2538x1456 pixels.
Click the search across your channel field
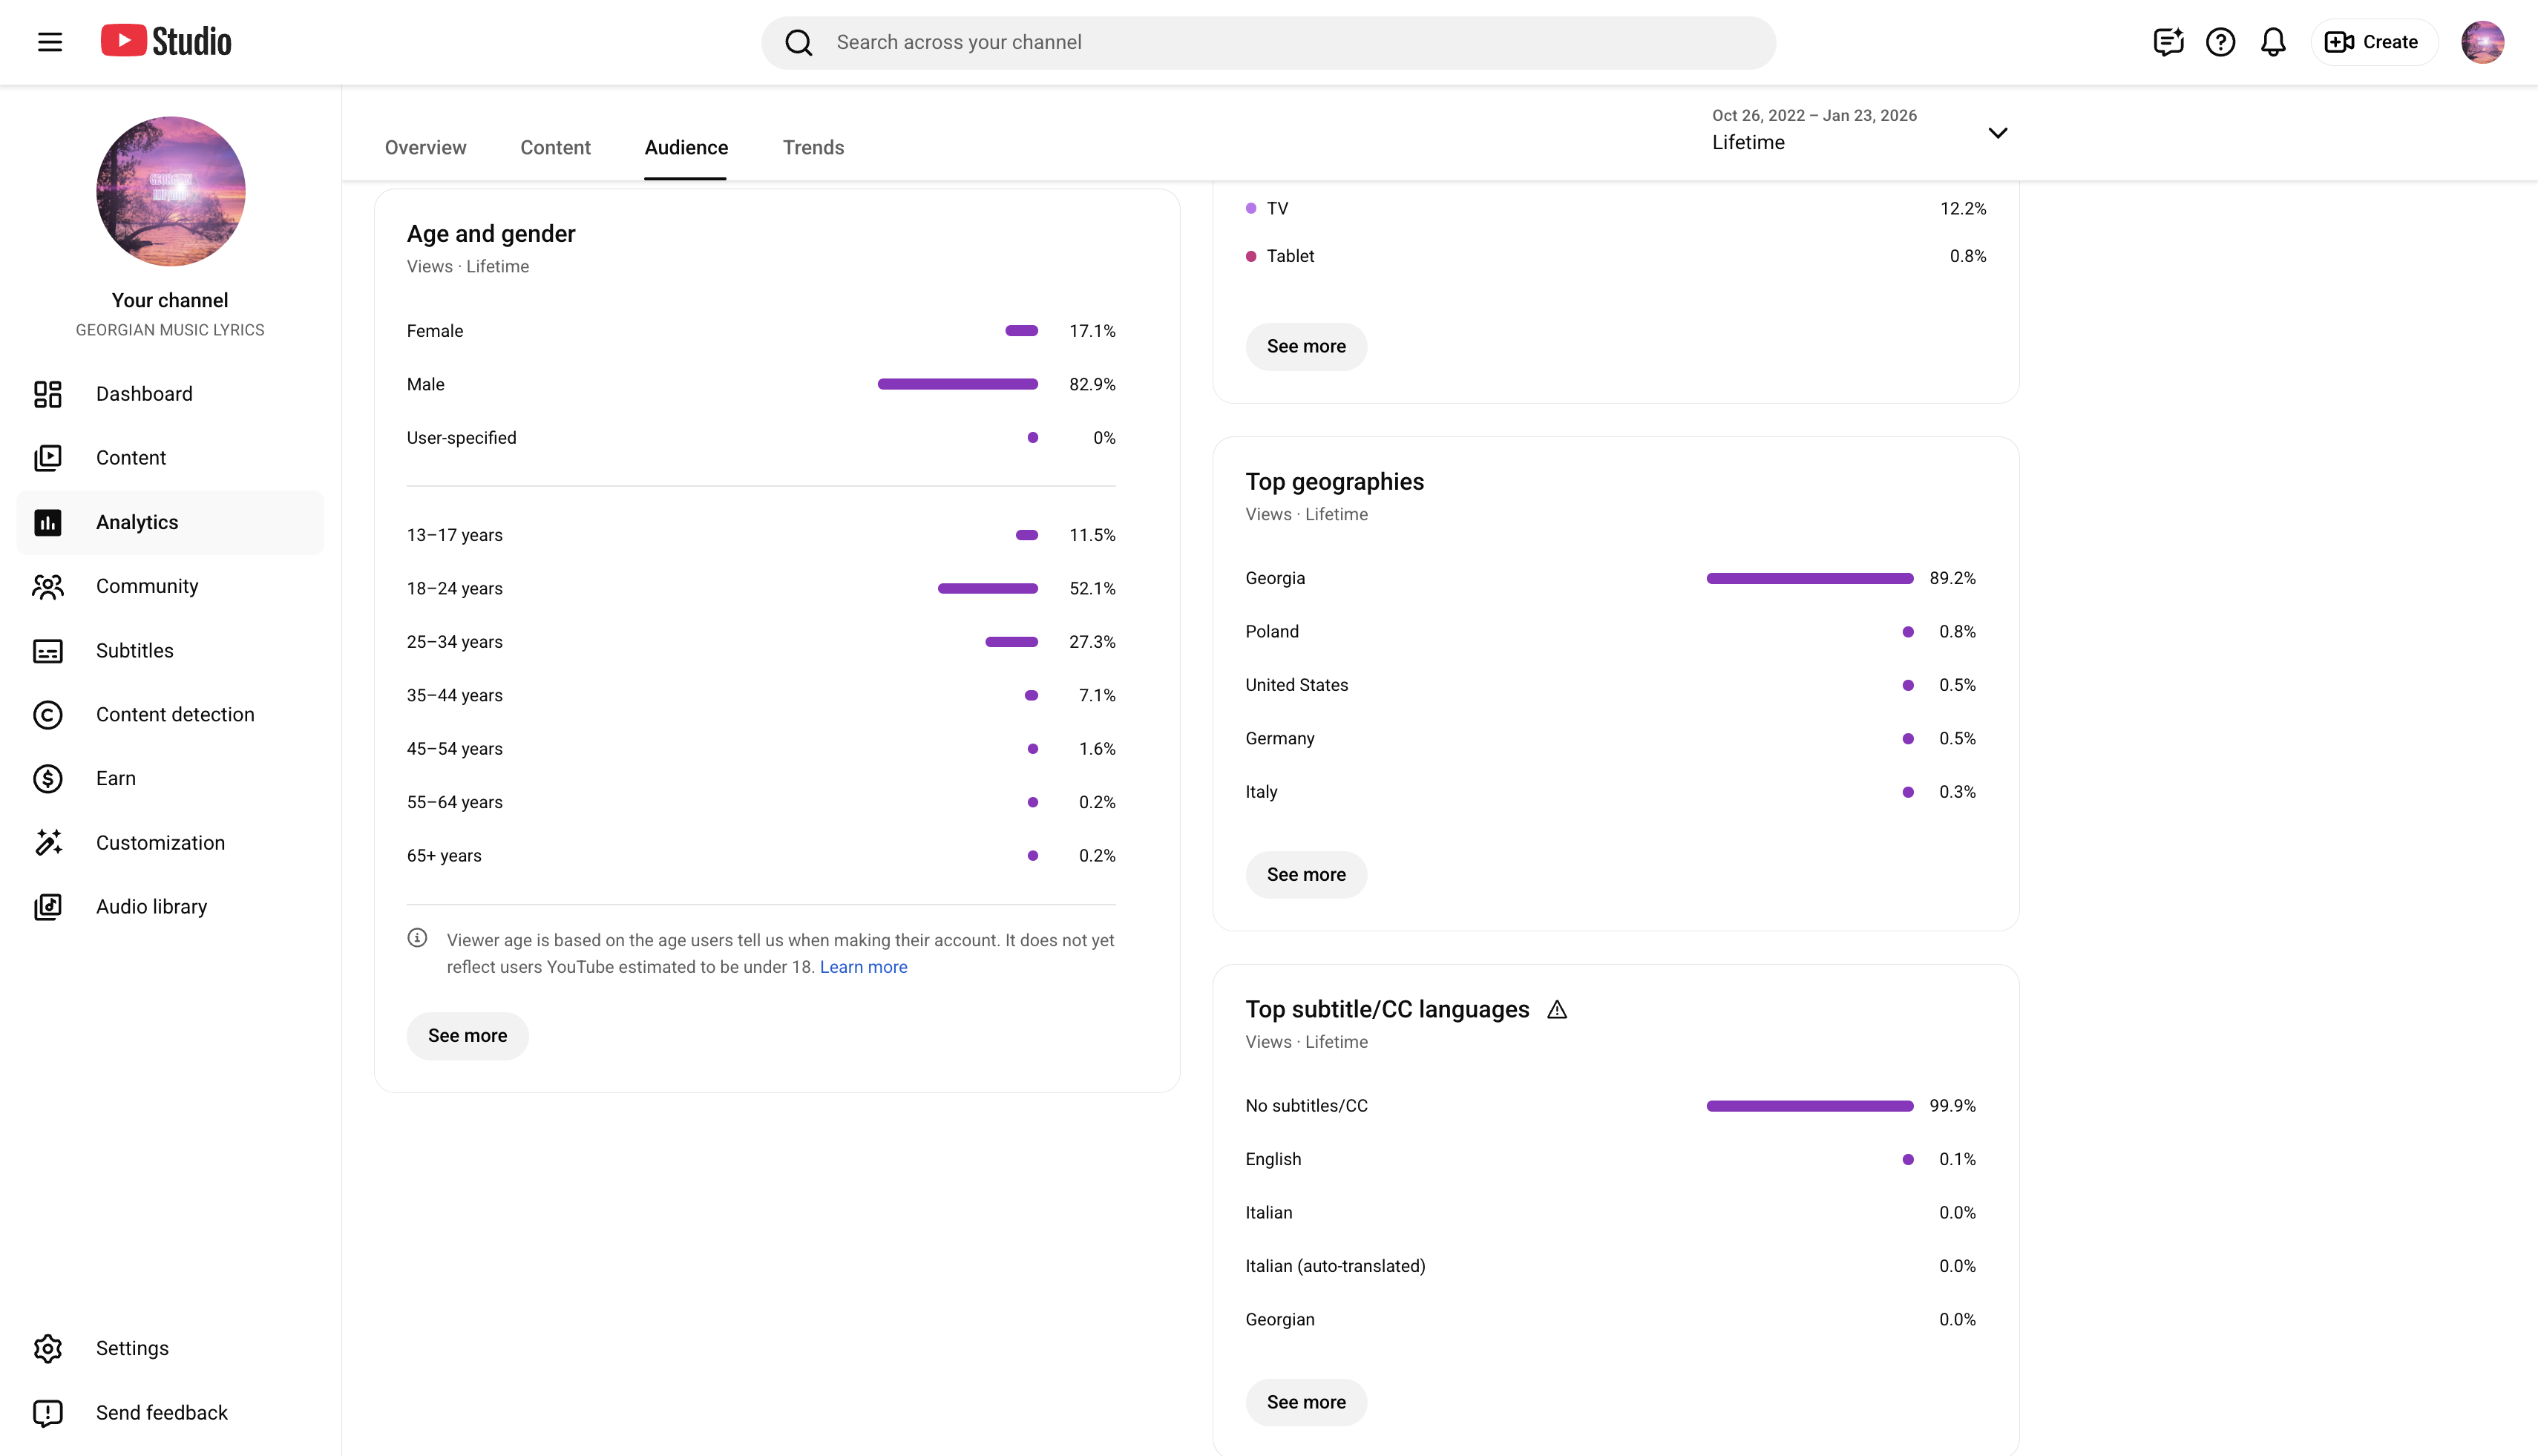[1268, 42]
